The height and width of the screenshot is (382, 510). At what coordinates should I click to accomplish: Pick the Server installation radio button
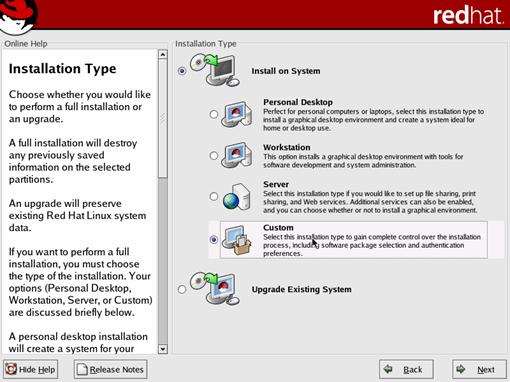(214, 196)
